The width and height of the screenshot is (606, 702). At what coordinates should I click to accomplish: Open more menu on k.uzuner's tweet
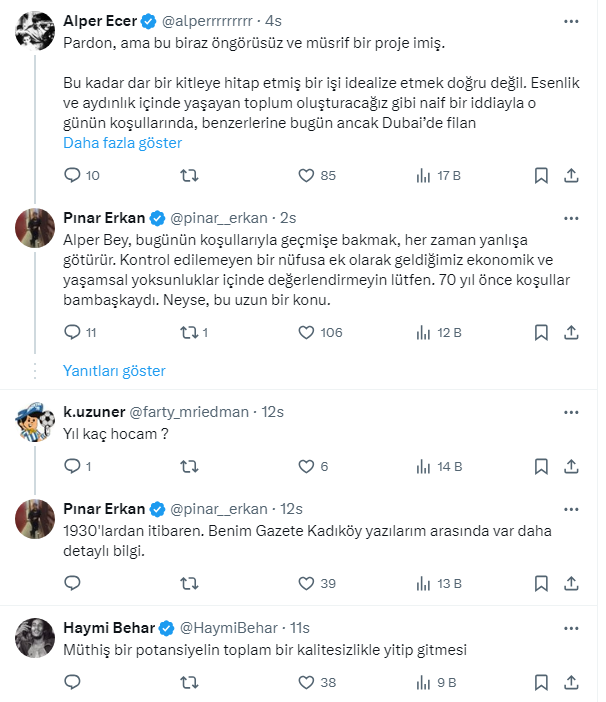pos(571,412)
